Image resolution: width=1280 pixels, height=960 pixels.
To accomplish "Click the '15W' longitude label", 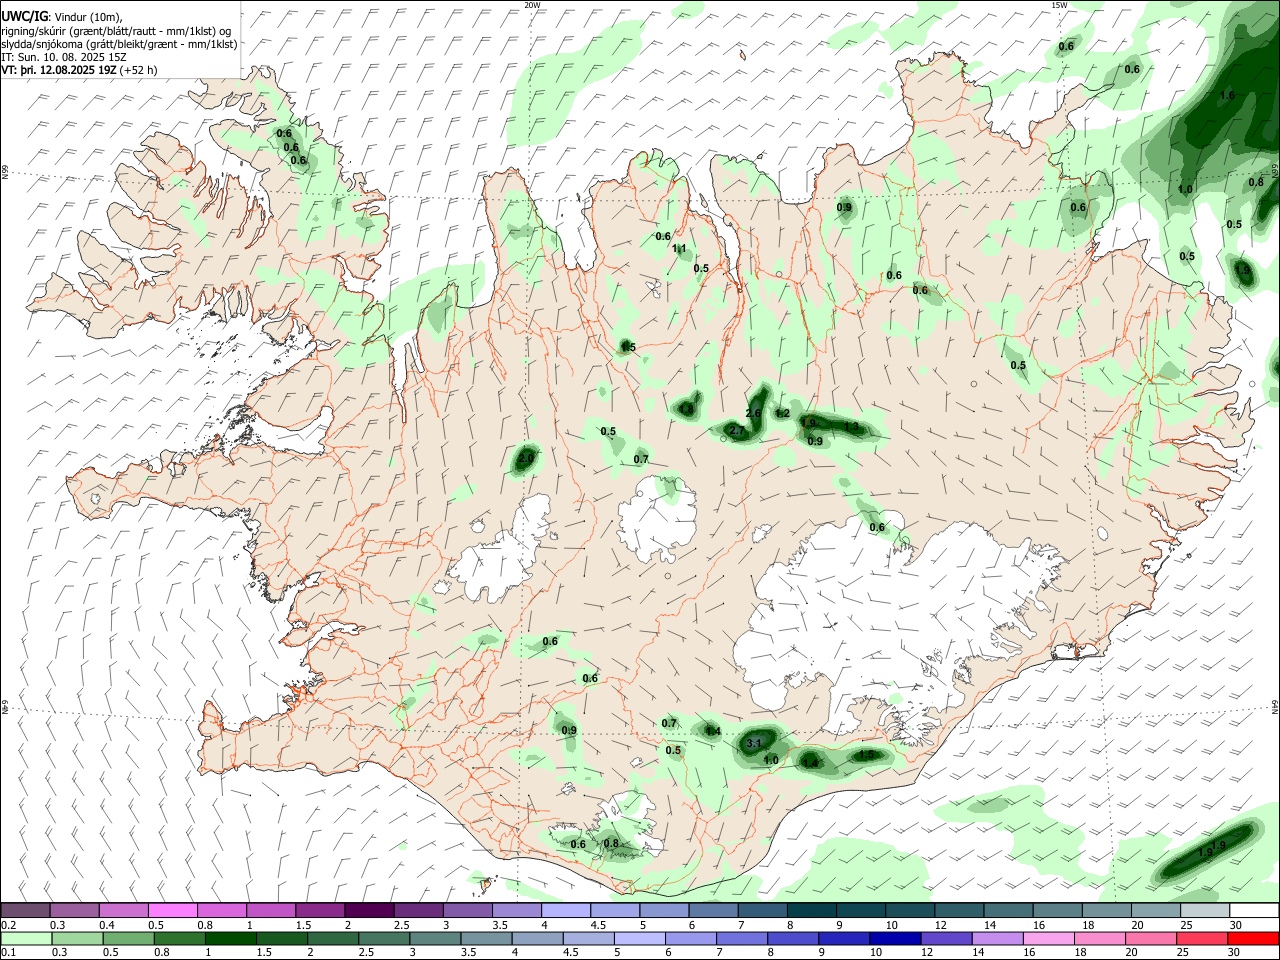I will pos(1058,5).
